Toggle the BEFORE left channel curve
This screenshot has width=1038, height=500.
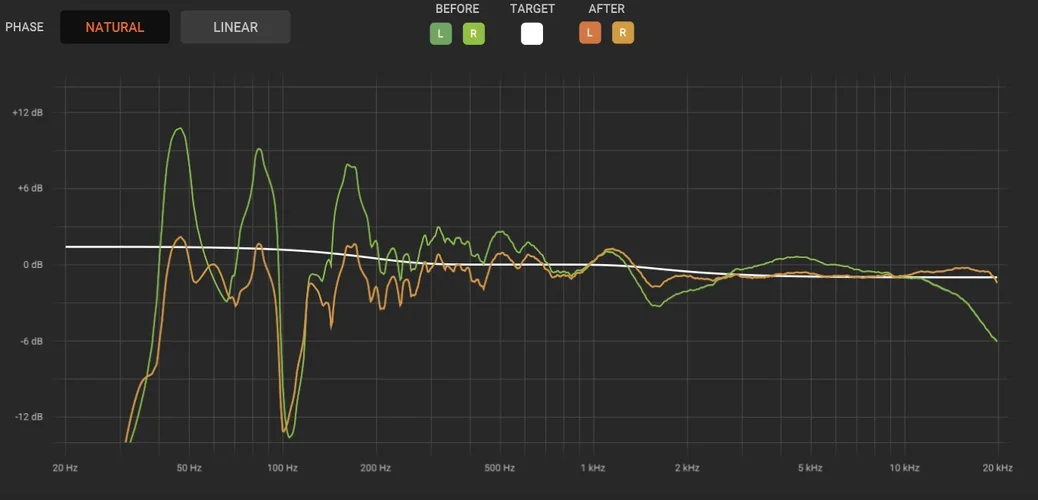[441, 33]
